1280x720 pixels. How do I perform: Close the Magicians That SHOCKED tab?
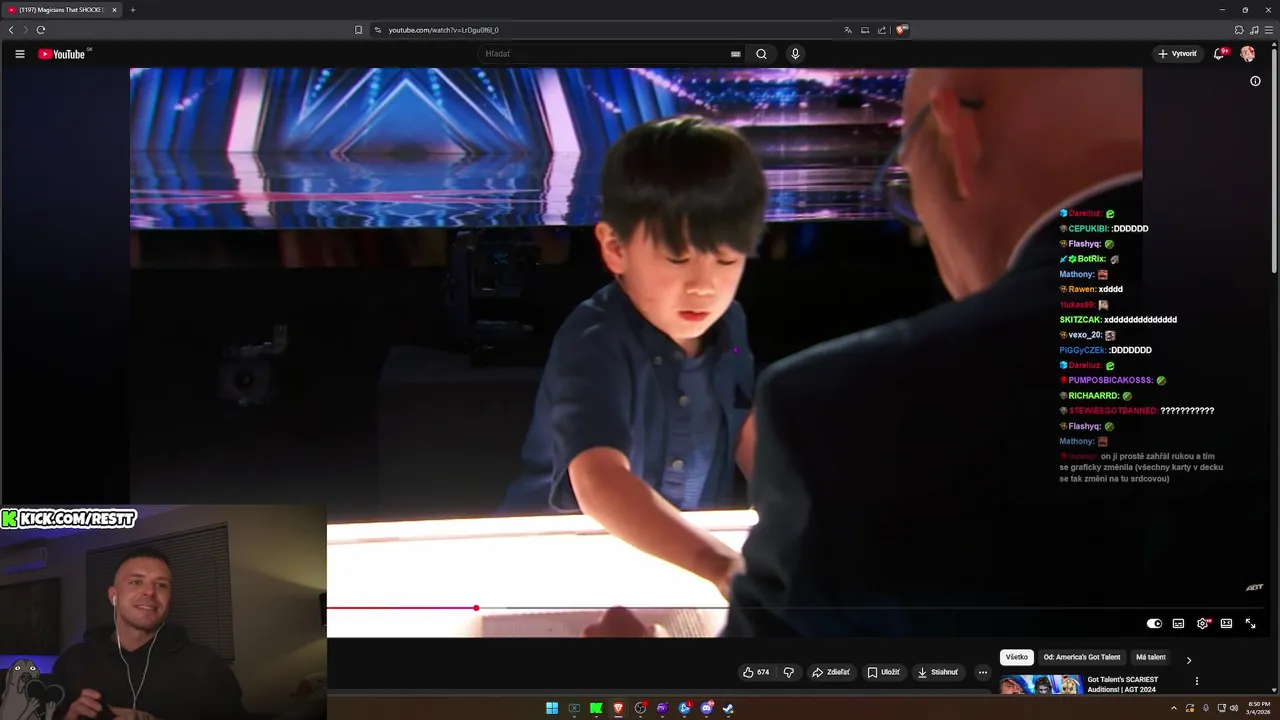click(114, 10)
